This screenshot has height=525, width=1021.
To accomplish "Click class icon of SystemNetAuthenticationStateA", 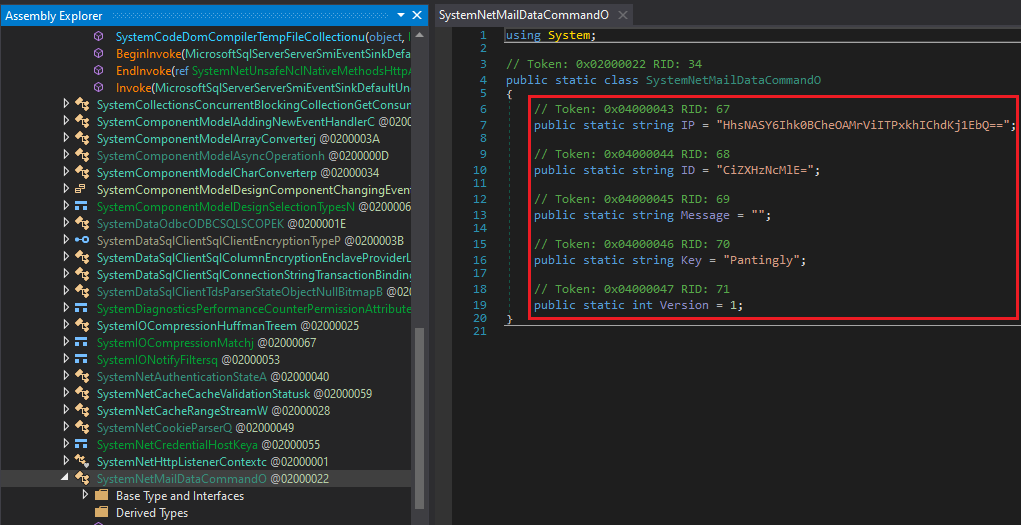I will [82, 375].
